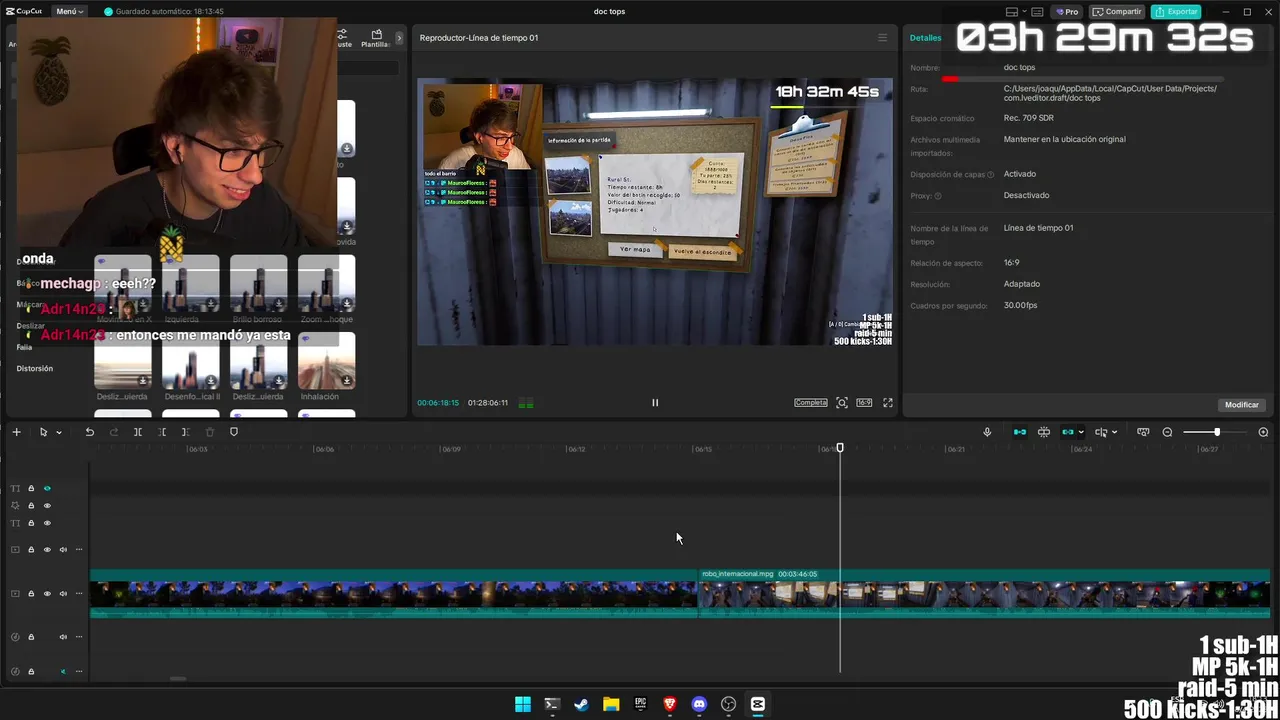1280x720 pixels.
Task: Click the Exportar button
Action: pos(1176,12)
